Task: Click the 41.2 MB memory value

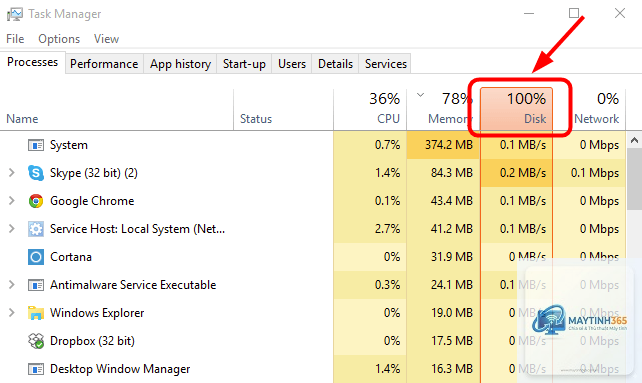Action: (x=452, y=229)
